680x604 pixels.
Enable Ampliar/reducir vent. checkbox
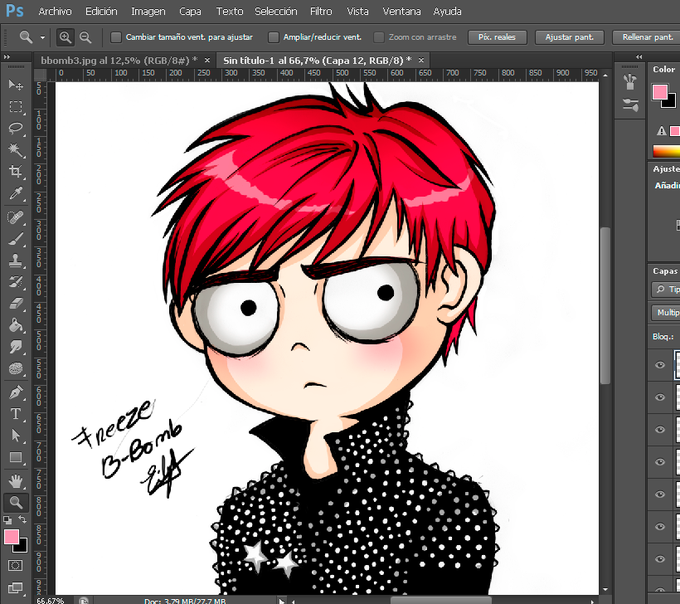point(273,37)
